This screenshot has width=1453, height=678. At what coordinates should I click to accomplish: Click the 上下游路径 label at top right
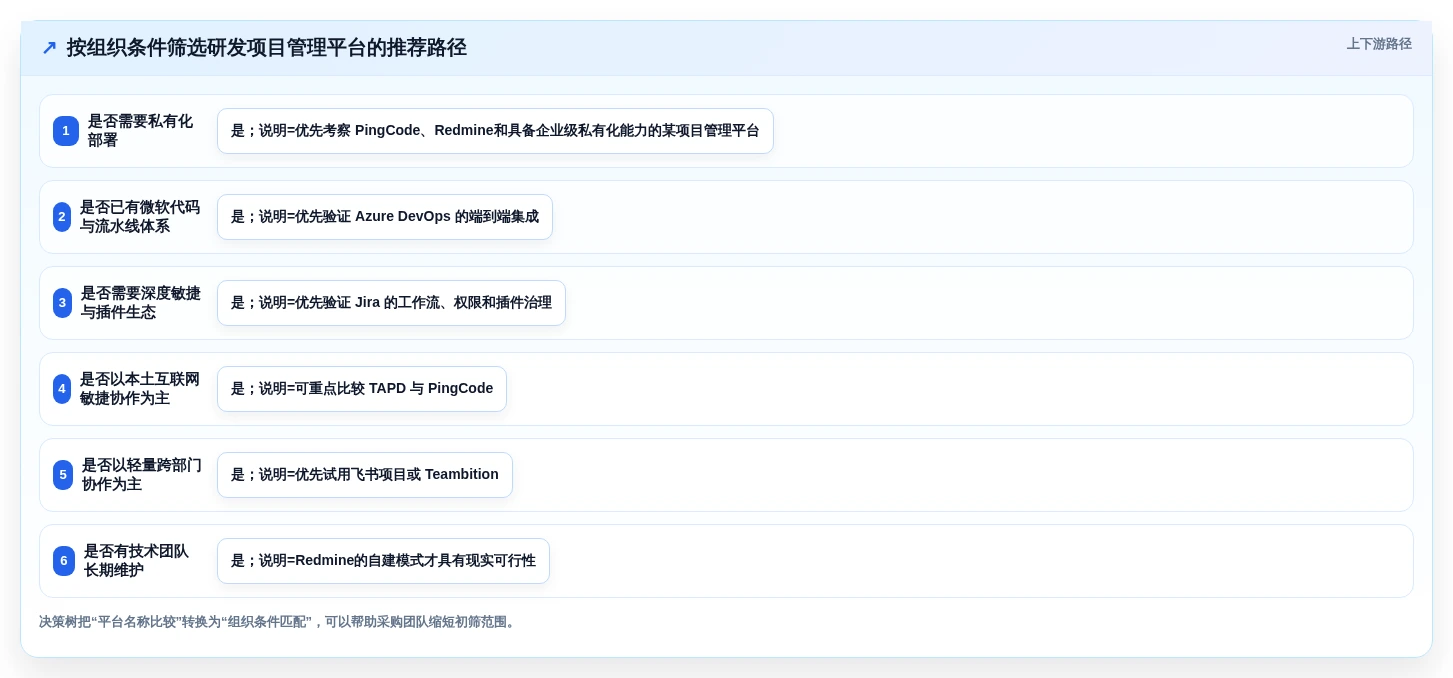point(1379,44)
